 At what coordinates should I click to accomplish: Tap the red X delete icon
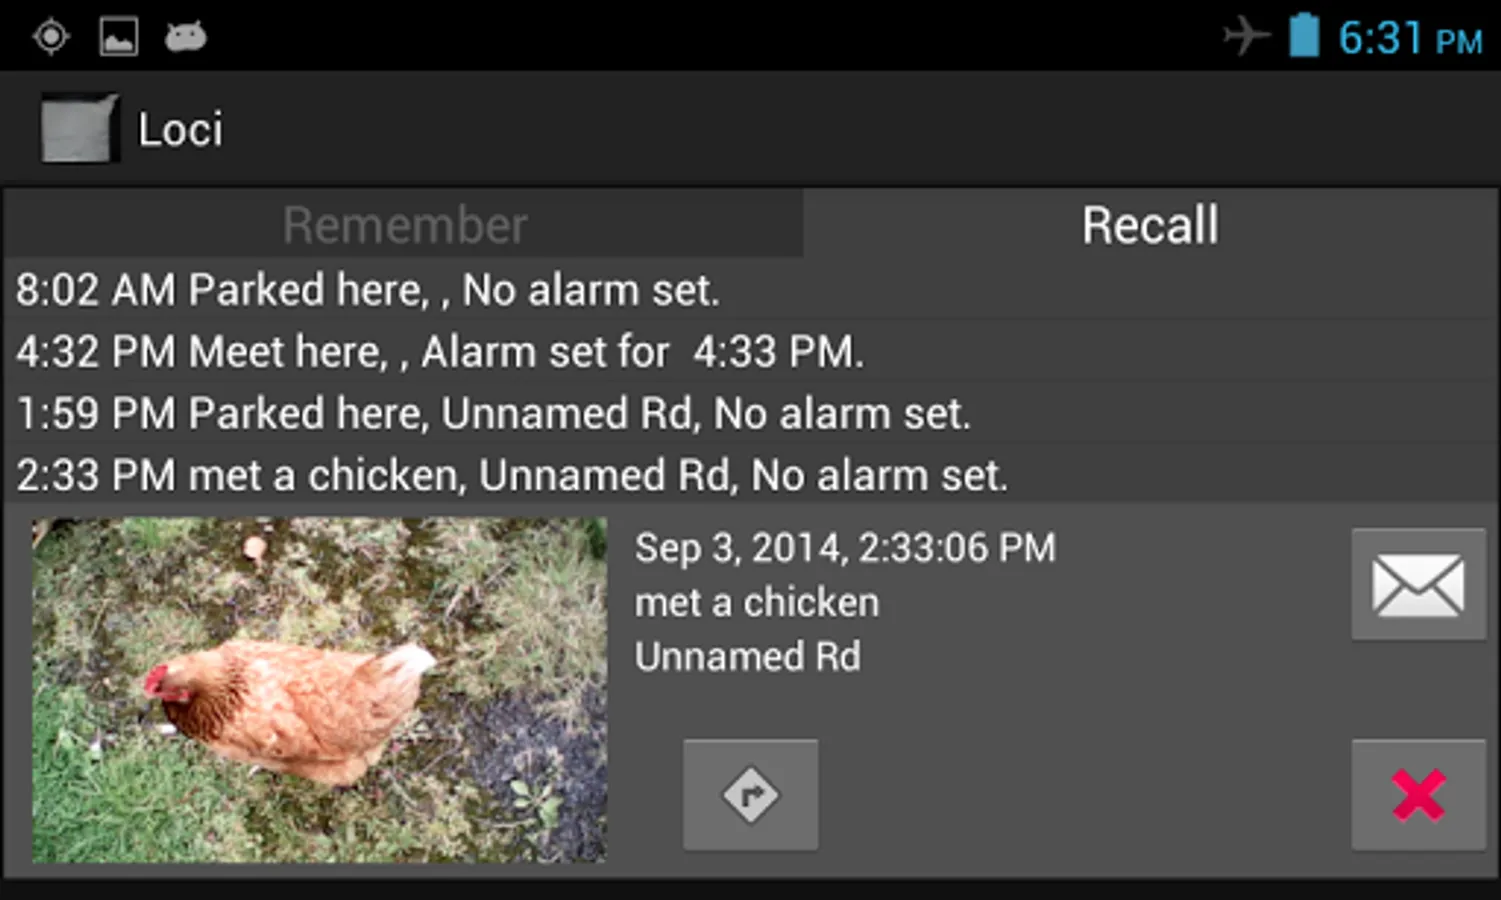pos(1418,795)
